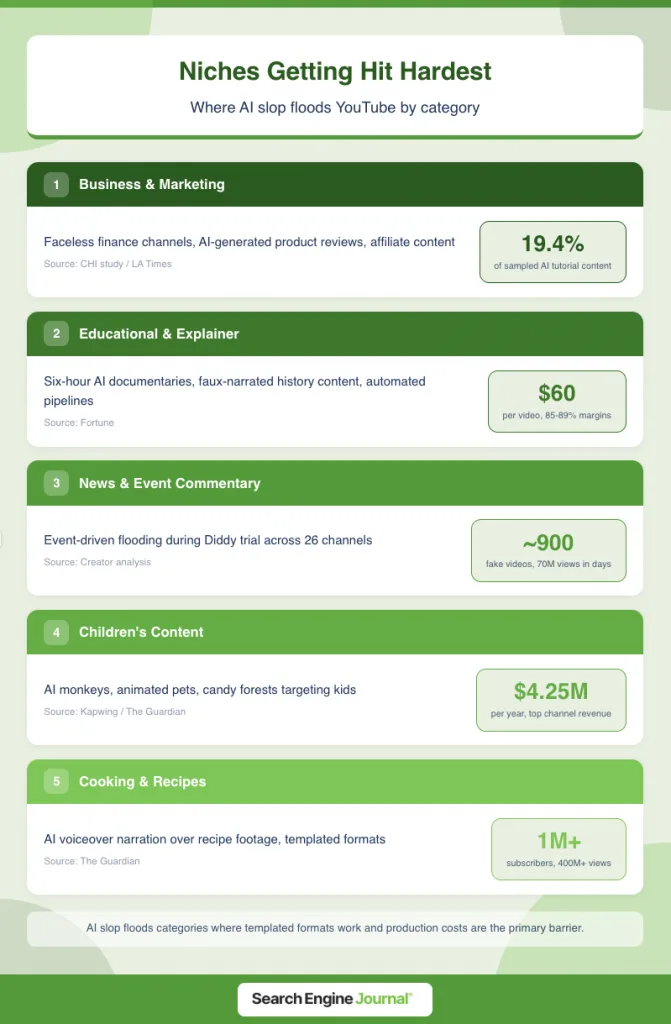Click the $60 per video statistic box

pyautogui.click(x=556, y=401)
